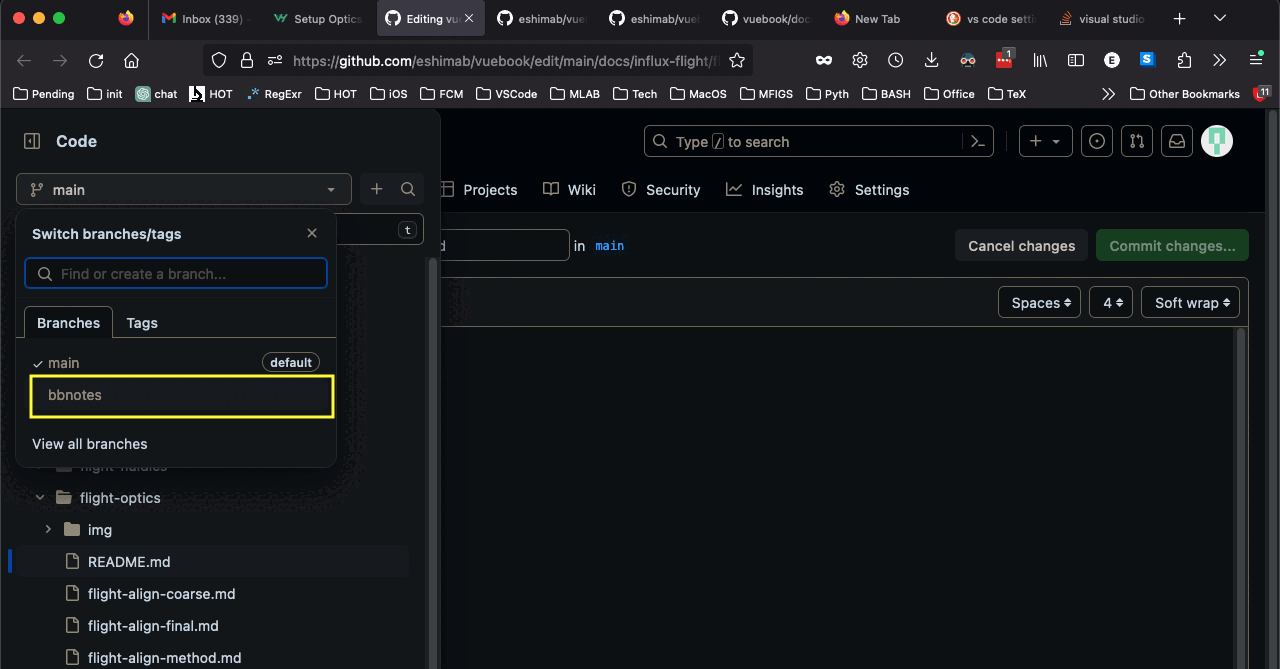Click the site padlock icon in address bar
This screenshot has height=669, width=1280.
point(246,61)
